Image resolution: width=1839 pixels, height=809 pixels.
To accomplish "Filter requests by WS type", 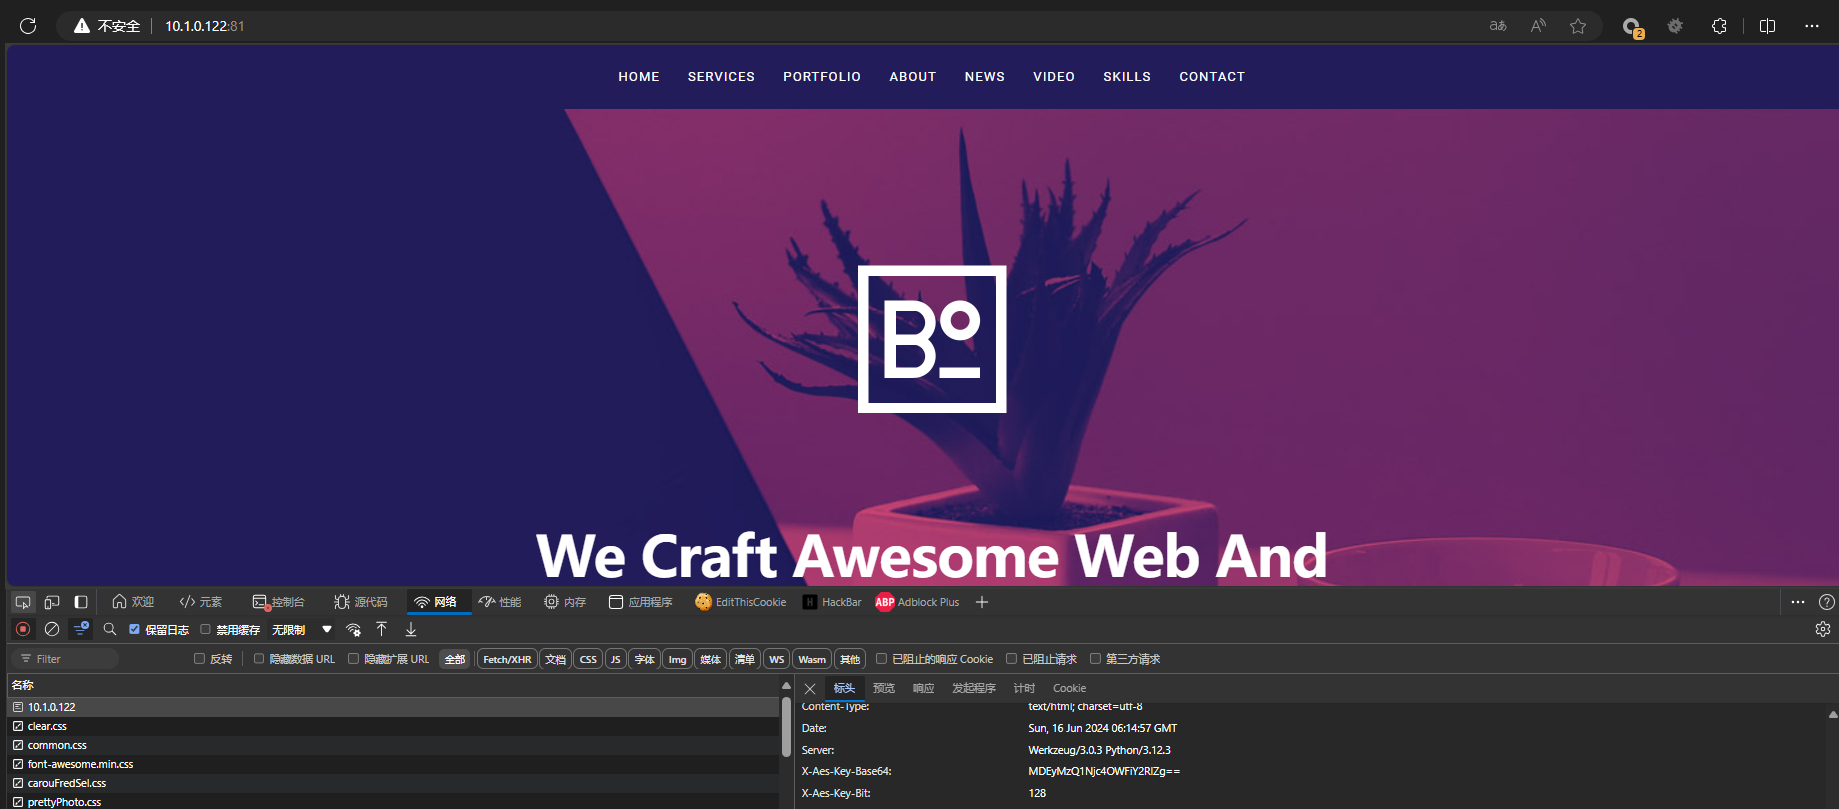I will 776,659.
